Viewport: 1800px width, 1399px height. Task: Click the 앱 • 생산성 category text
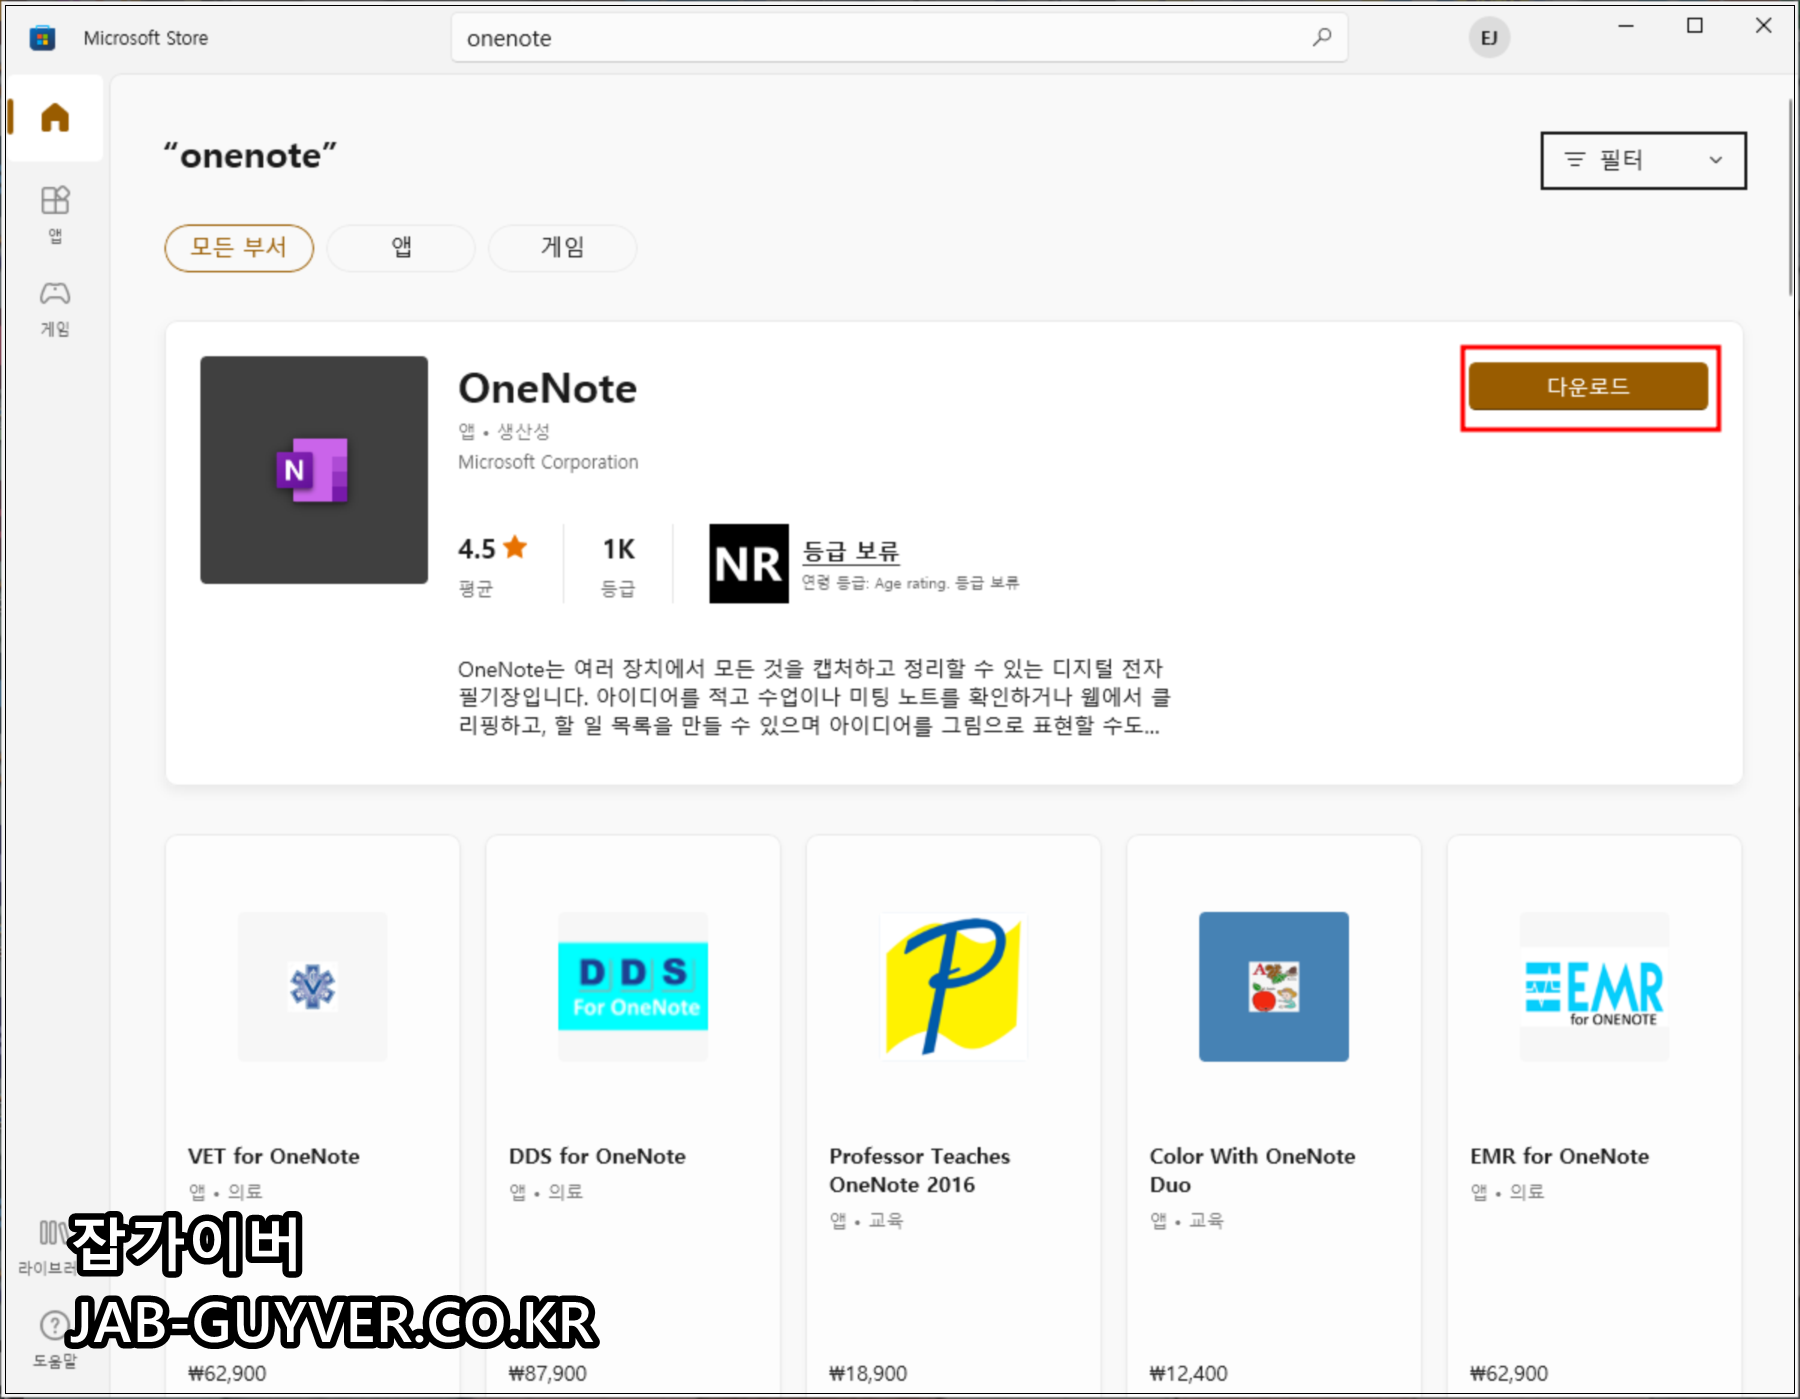[504, 432]
